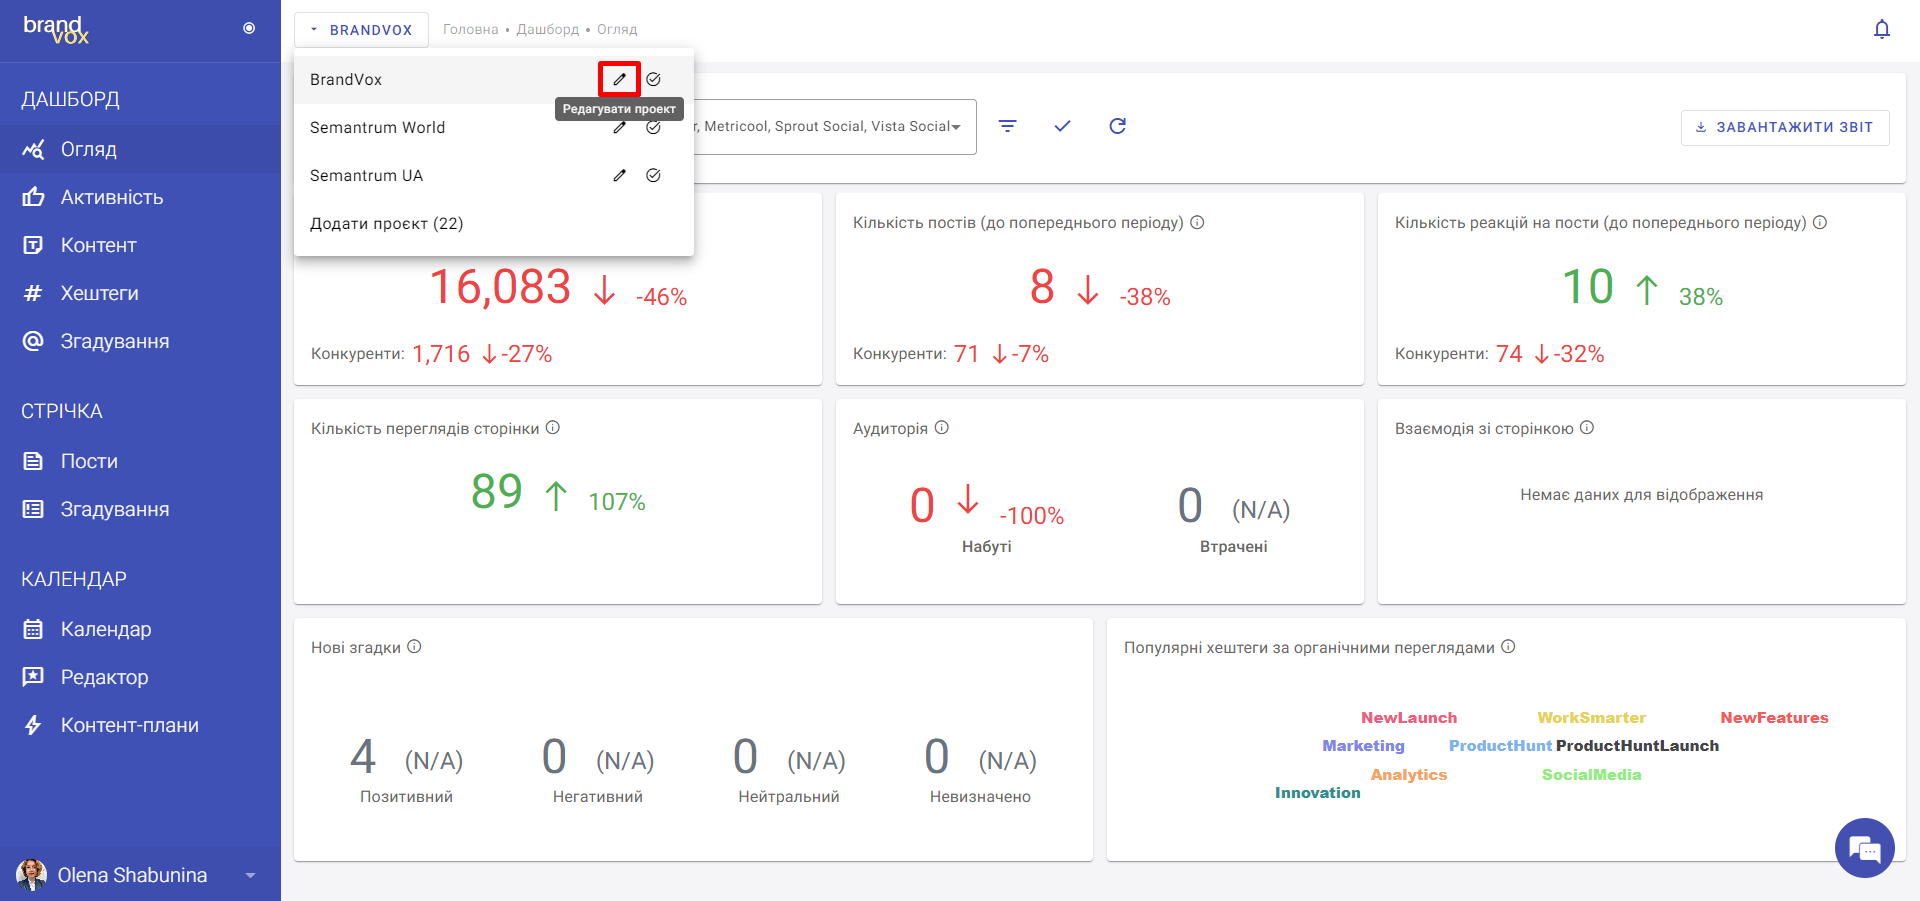1920x901 pixels.
Task: Click the Olena Shabunina profile avatar
Action: click(x=32, y=875)
